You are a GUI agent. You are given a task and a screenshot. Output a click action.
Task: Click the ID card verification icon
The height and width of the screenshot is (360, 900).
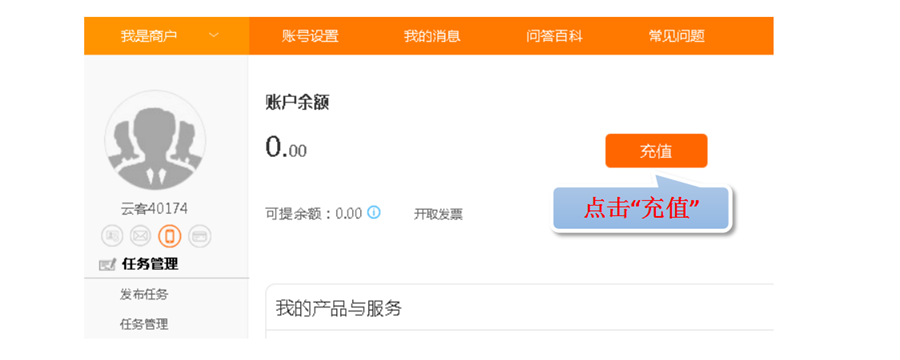(x=111, y=236)
